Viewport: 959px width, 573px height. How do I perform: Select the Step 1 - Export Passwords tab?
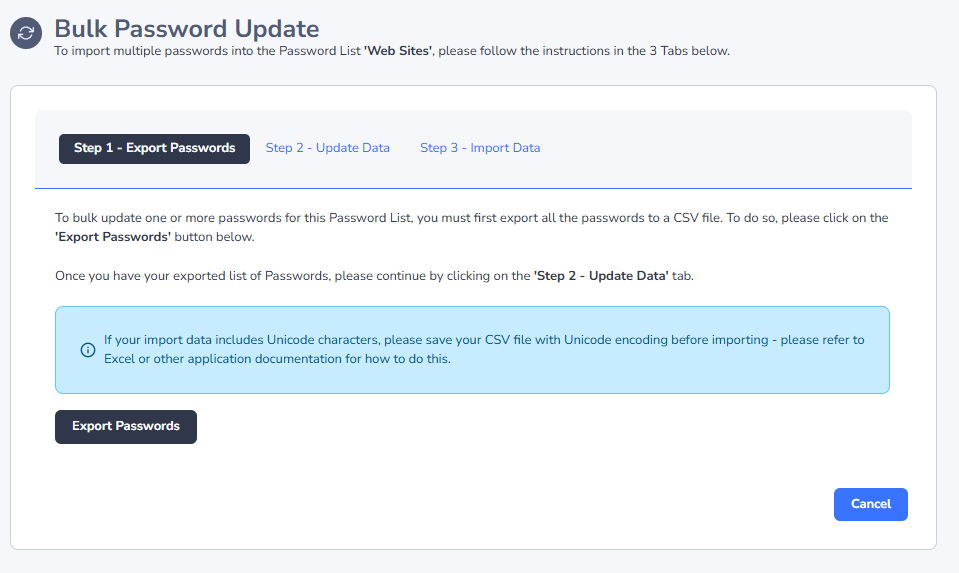pos(154,148)
